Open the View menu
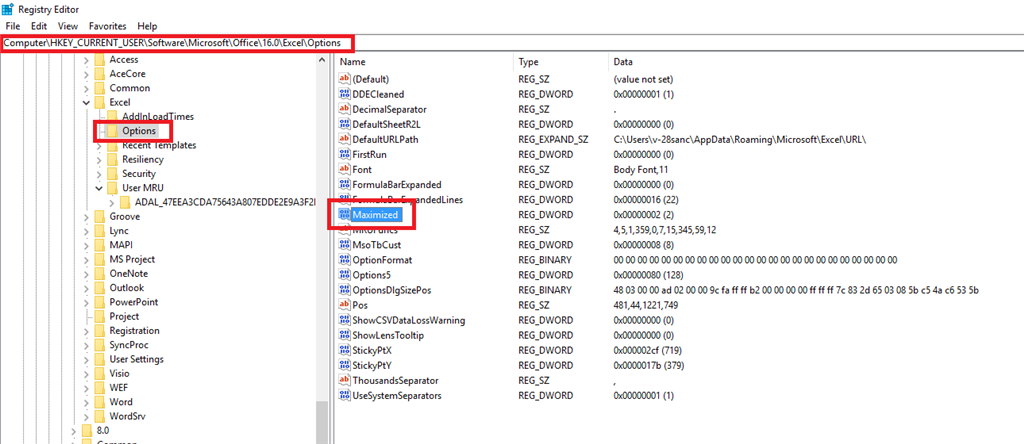Screen dimensions: 1024x444 click(x=68, y=26)
